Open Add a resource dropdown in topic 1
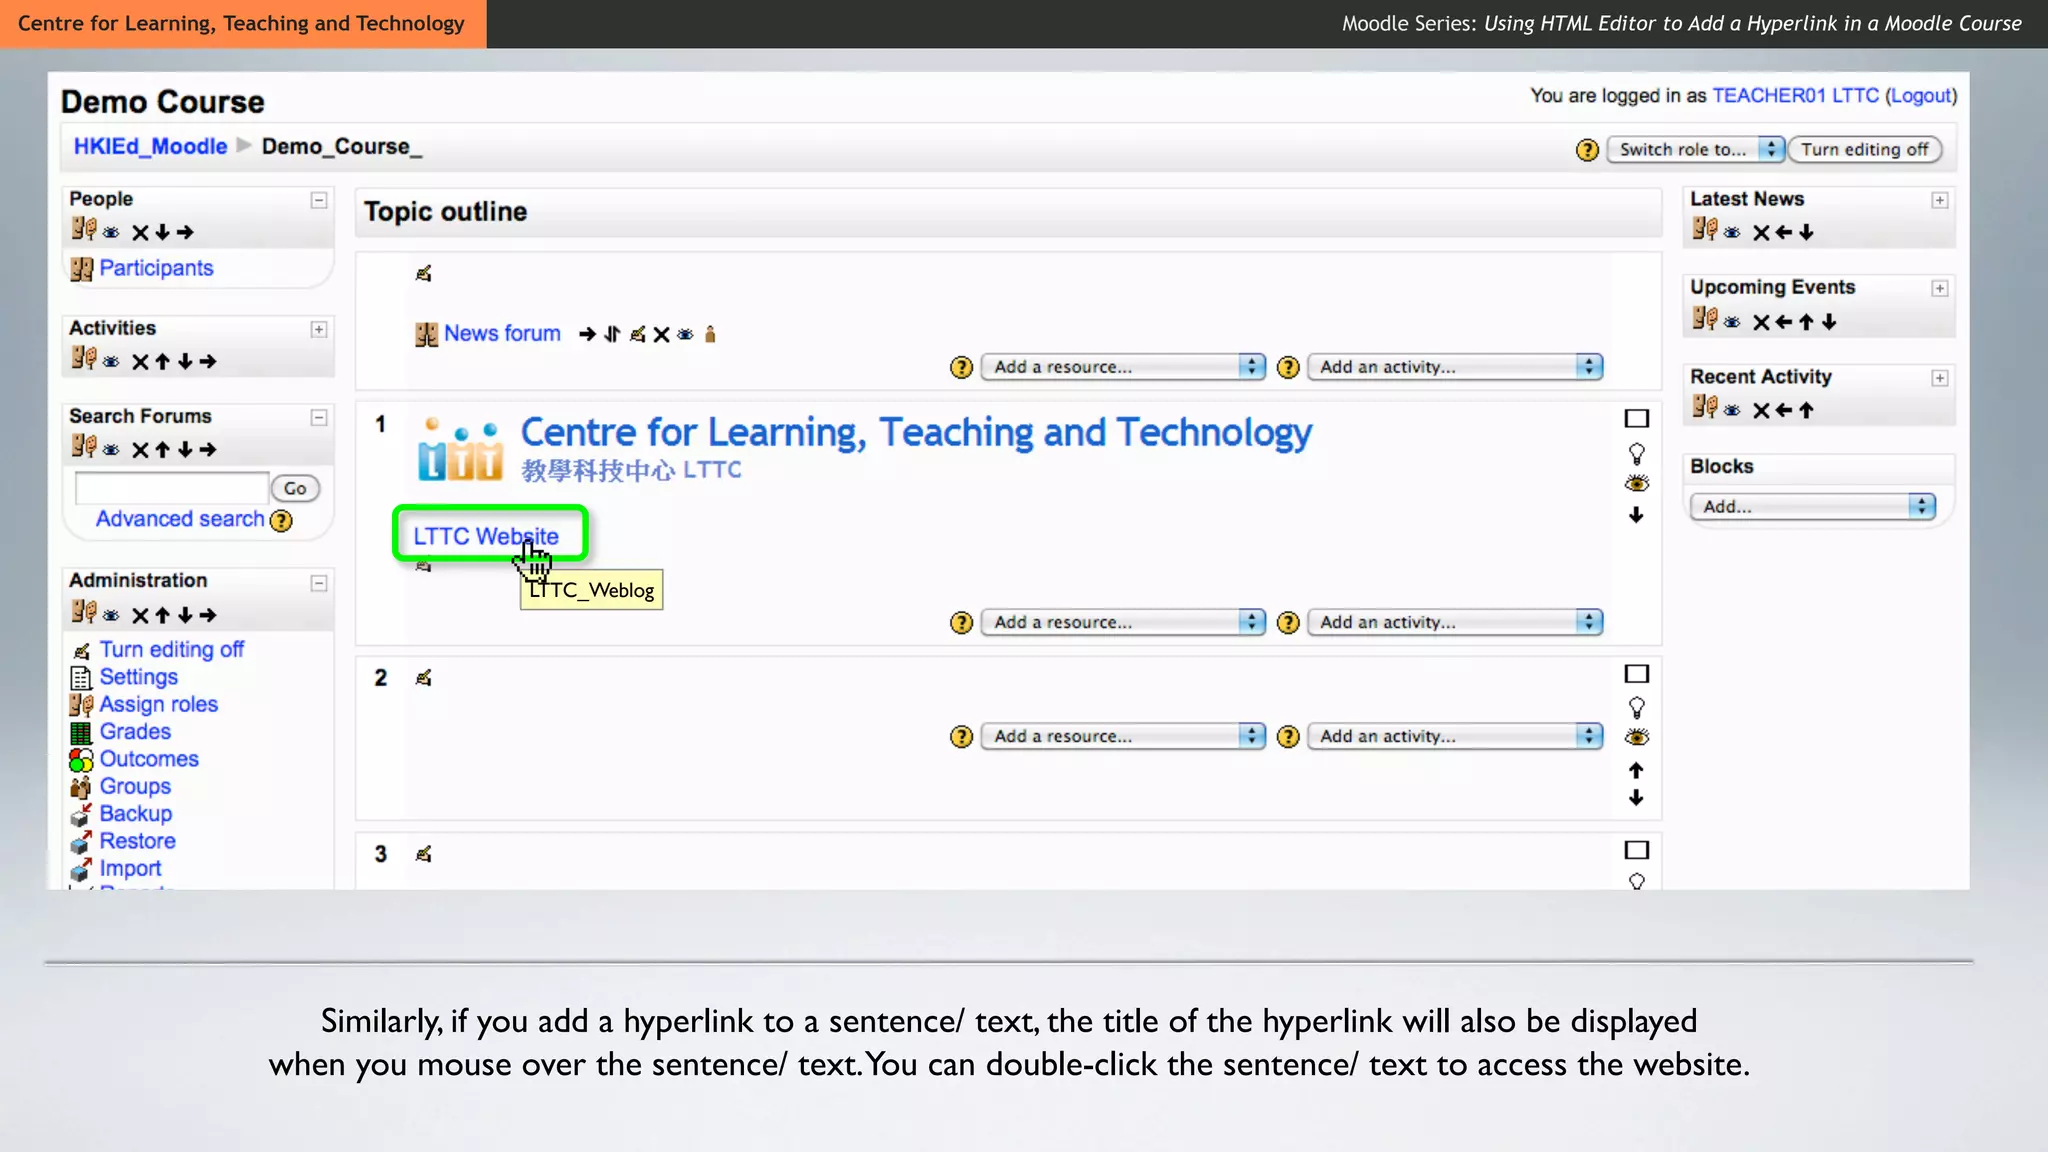This screenshot has width=2048, height=1152. click(x=1123, y=622)
